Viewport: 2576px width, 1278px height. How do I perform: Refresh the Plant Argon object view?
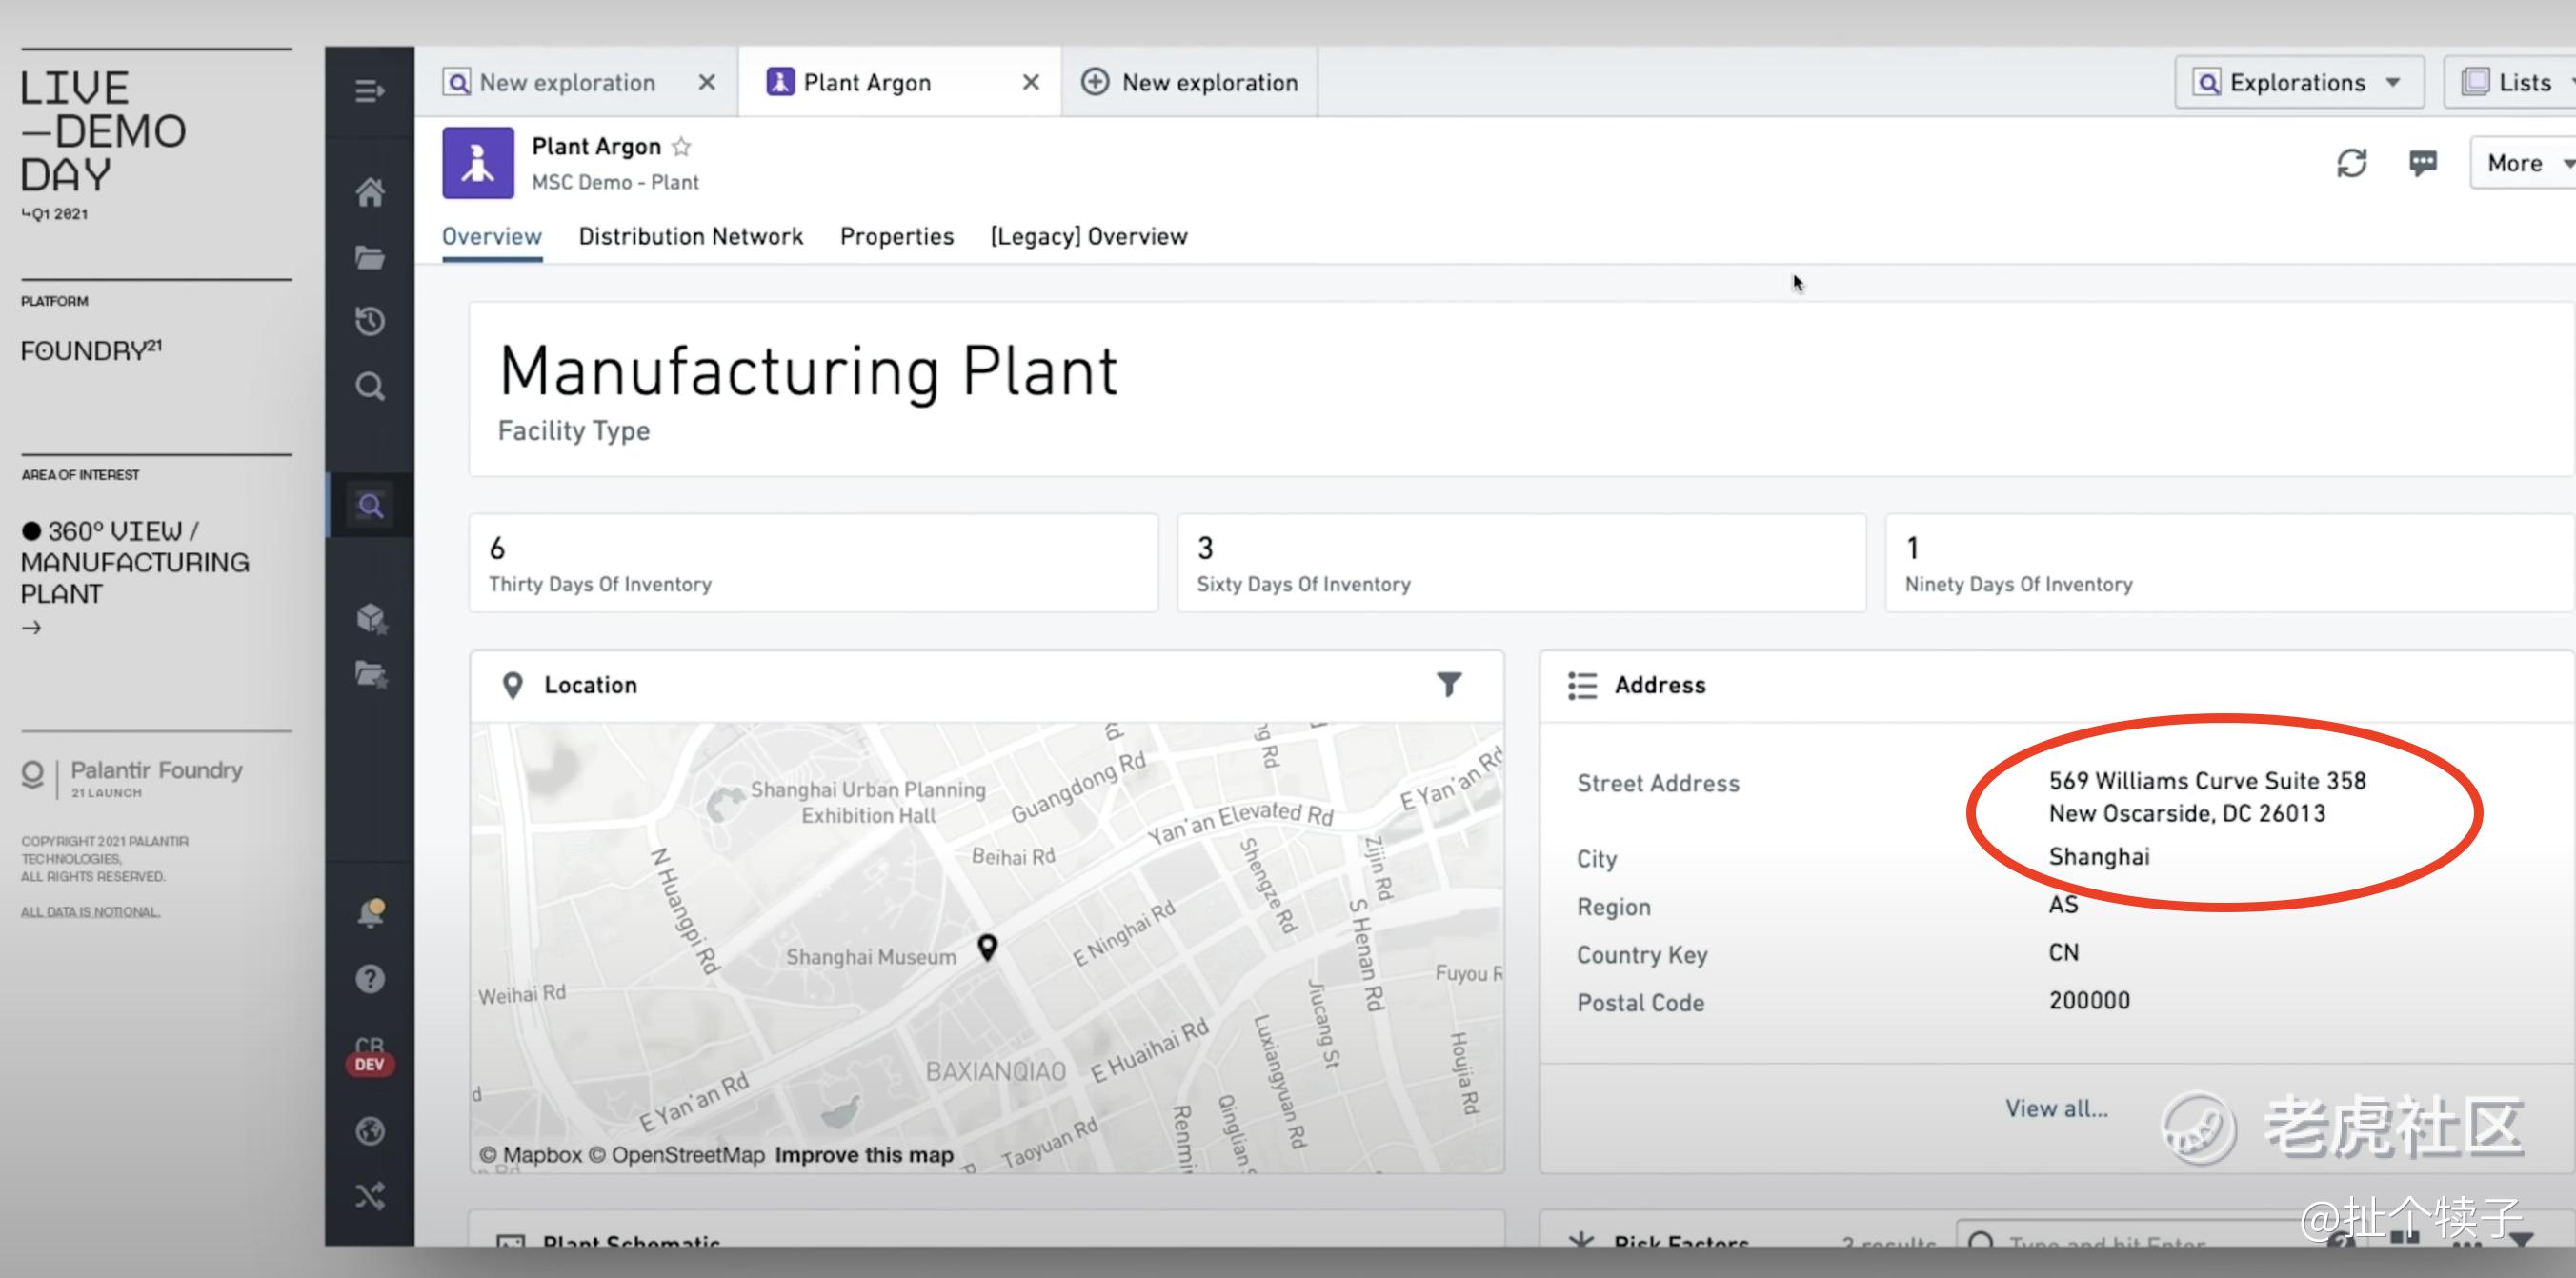pos(2351,163)
